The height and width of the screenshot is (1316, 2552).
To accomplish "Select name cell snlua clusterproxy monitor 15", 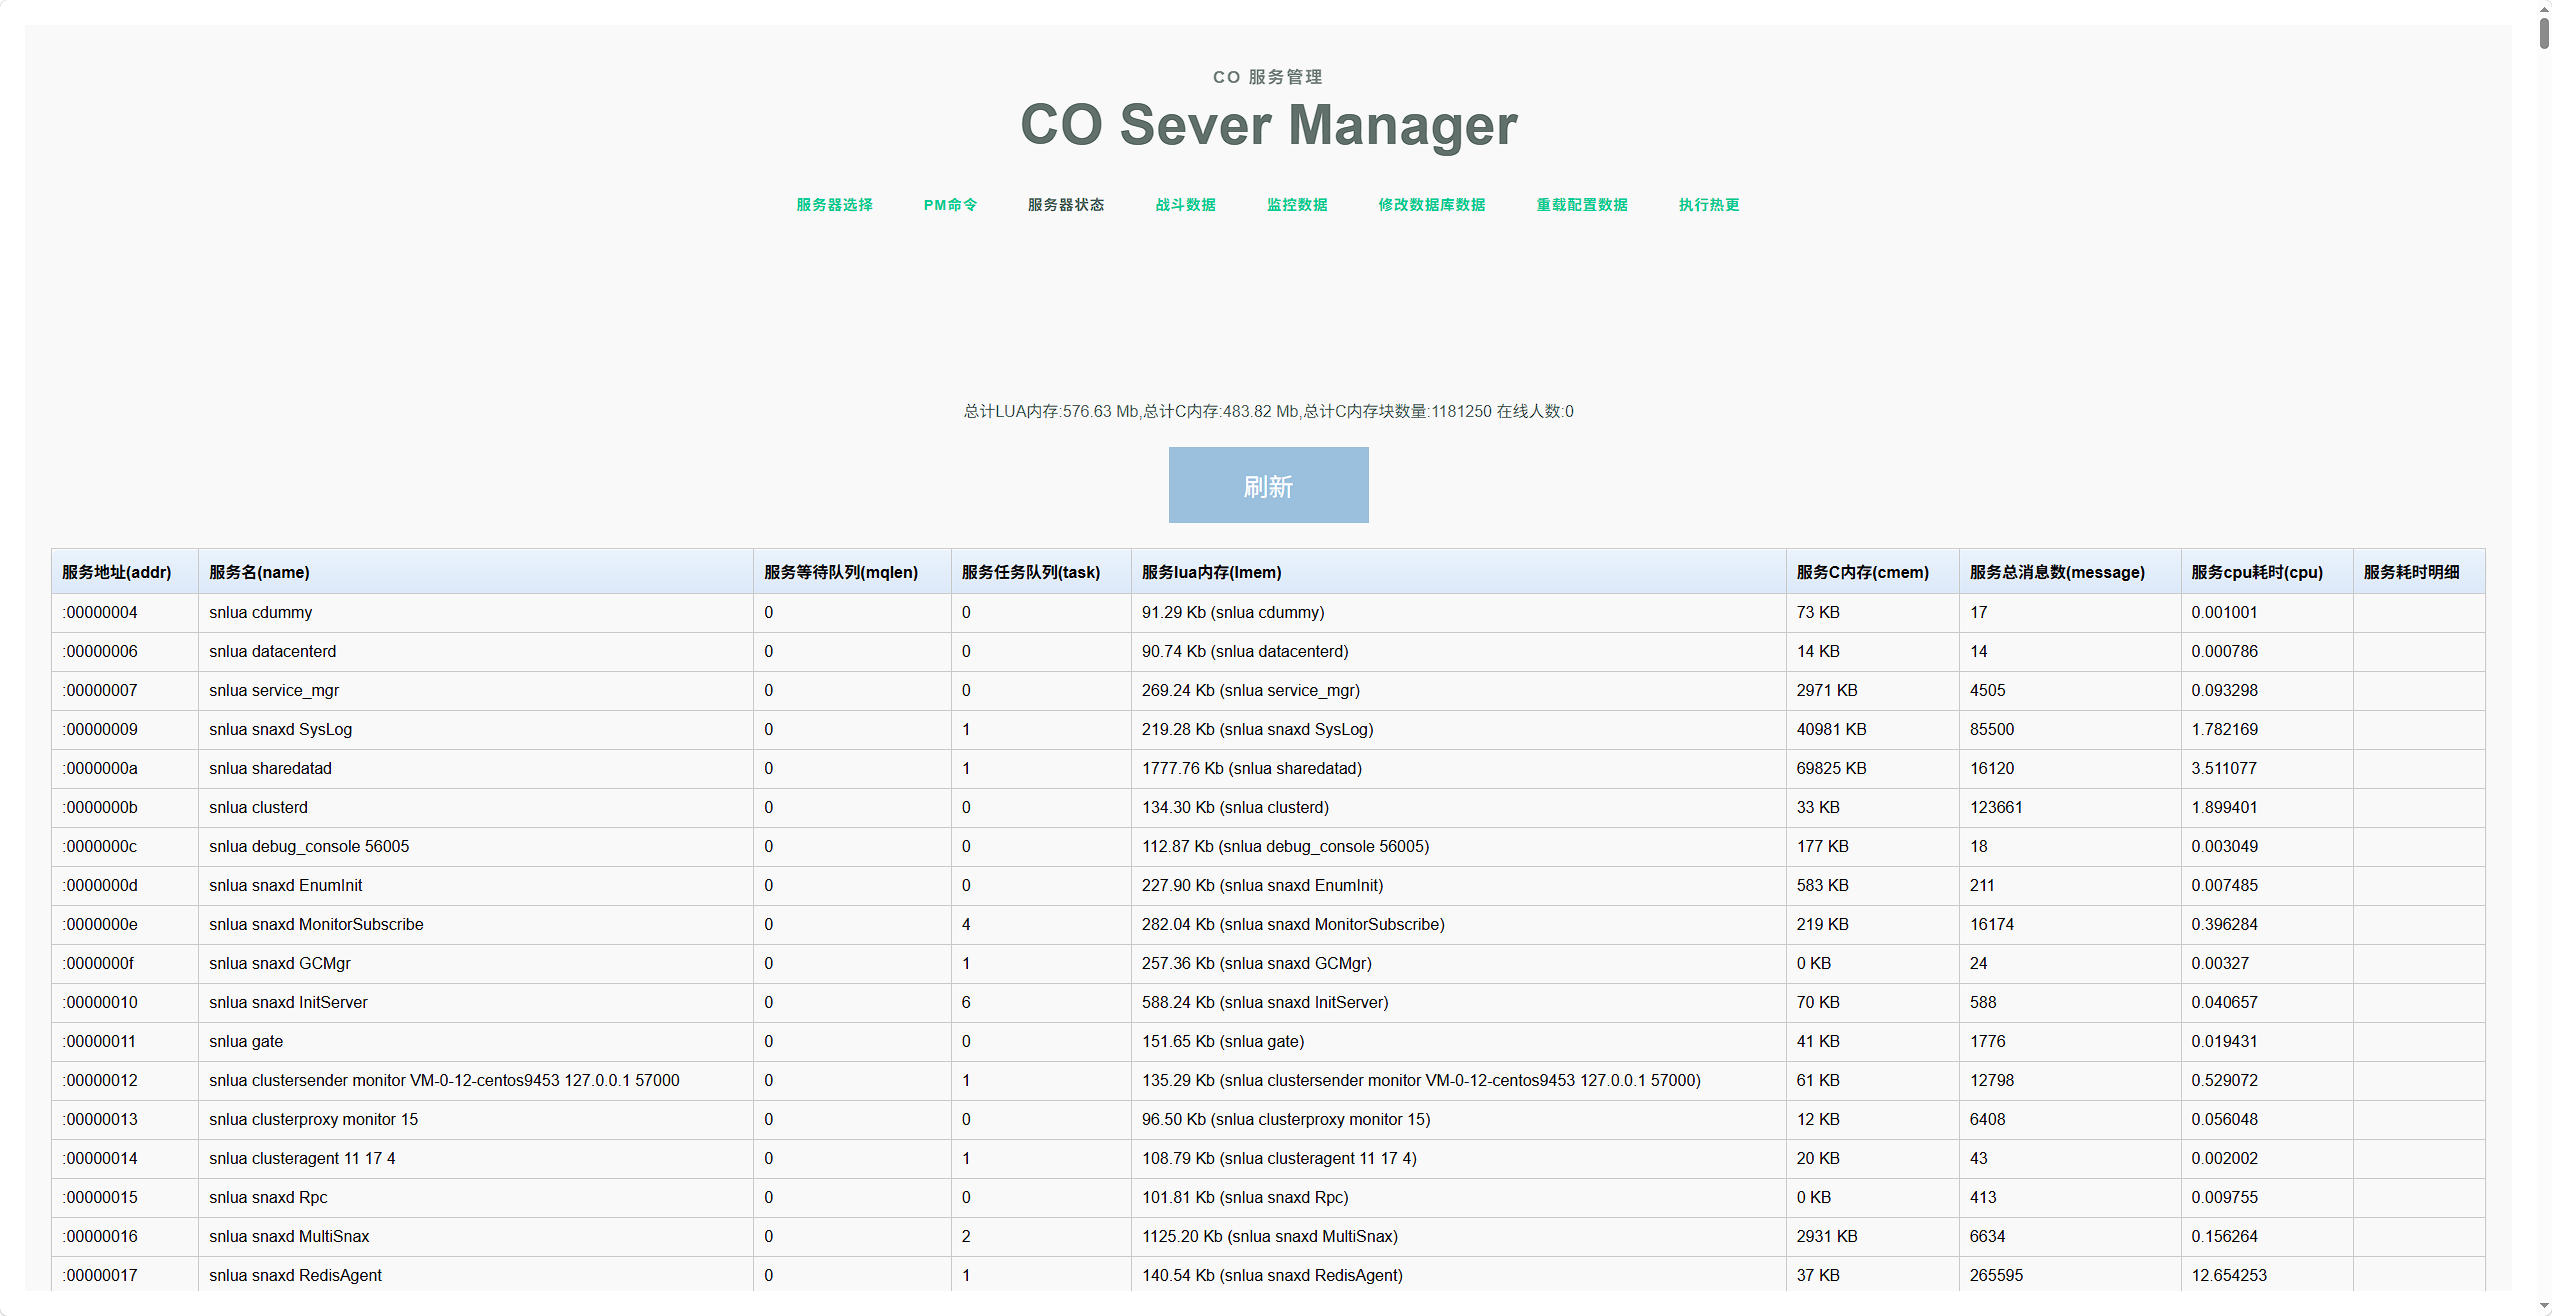I will point(475,1120).
